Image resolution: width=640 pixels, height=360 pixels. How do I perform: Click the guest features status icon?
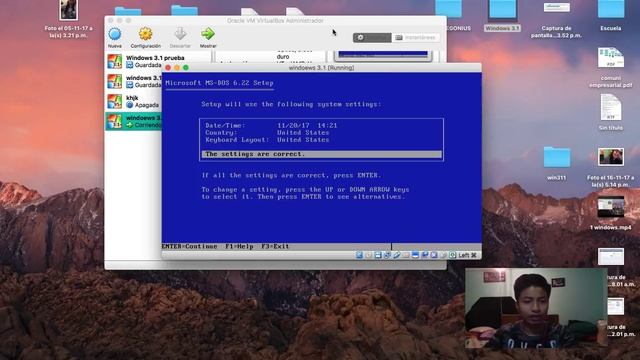[x=434, y=255]
